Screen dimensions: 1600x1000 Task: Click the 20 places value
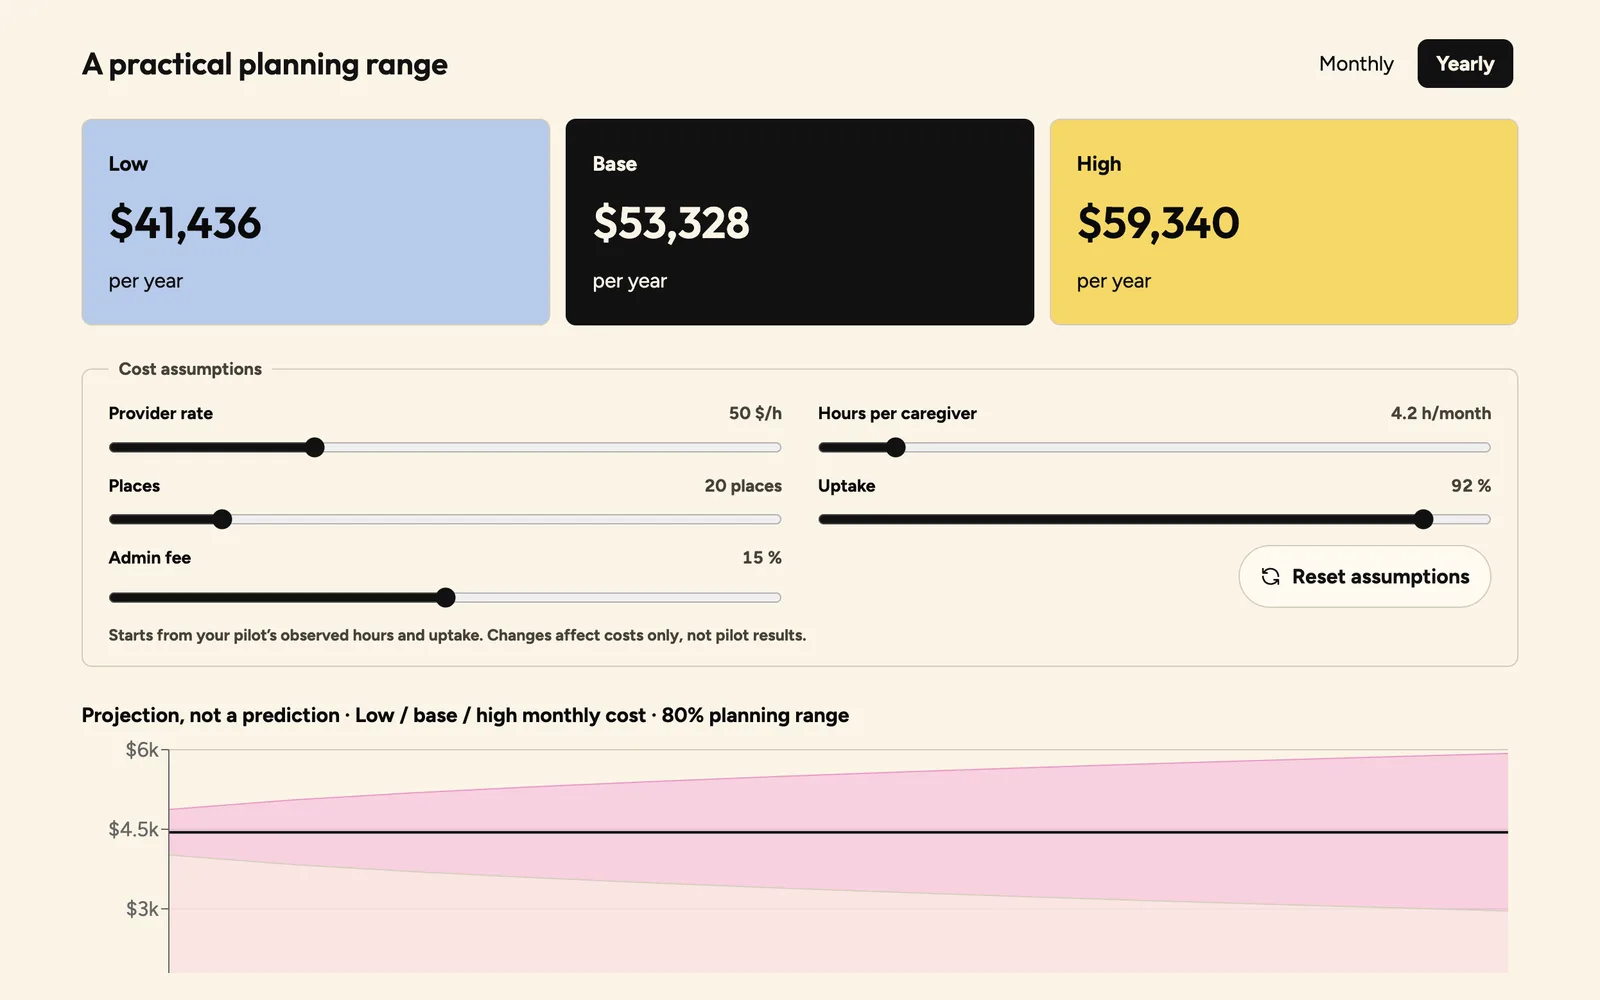tap(743, 486)
